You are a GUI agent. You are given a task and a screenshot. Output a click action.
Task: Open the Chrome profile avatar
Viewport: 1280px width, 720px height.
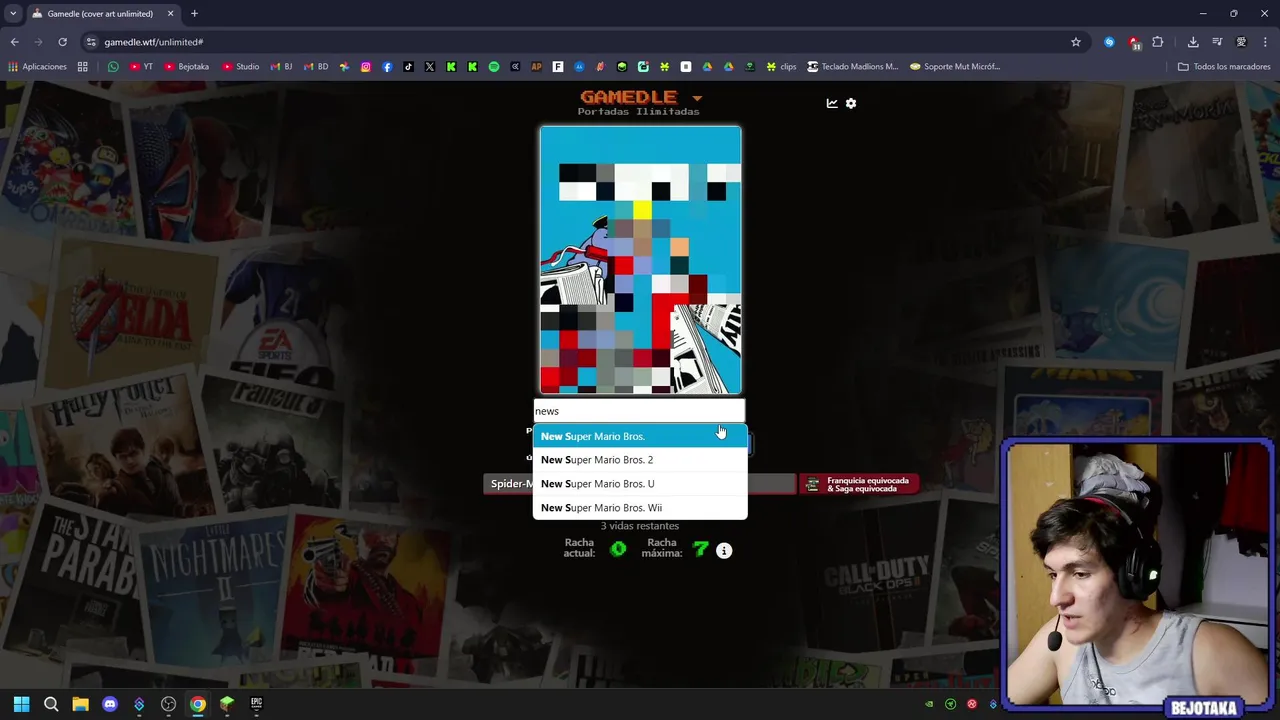pos(1241,42)
